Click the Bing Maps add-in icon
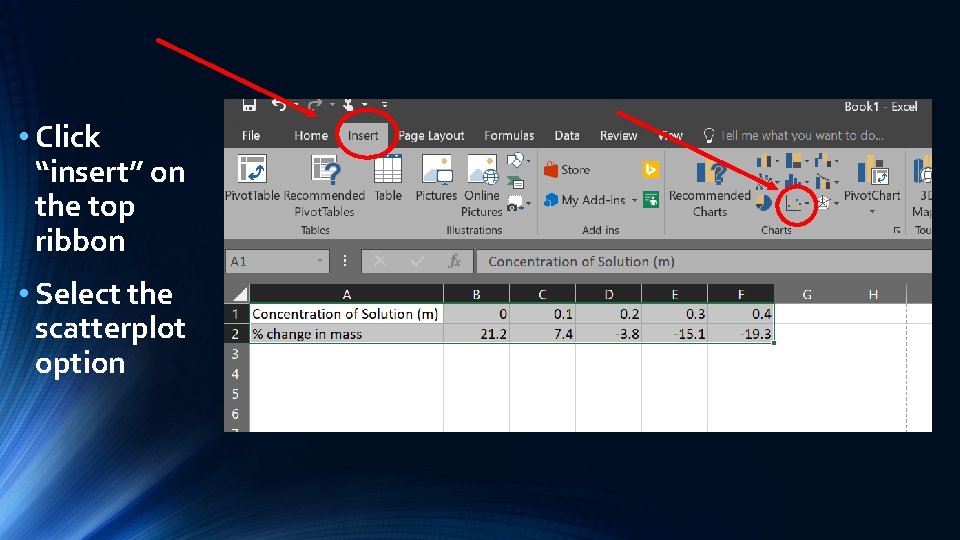 [650, 170]
